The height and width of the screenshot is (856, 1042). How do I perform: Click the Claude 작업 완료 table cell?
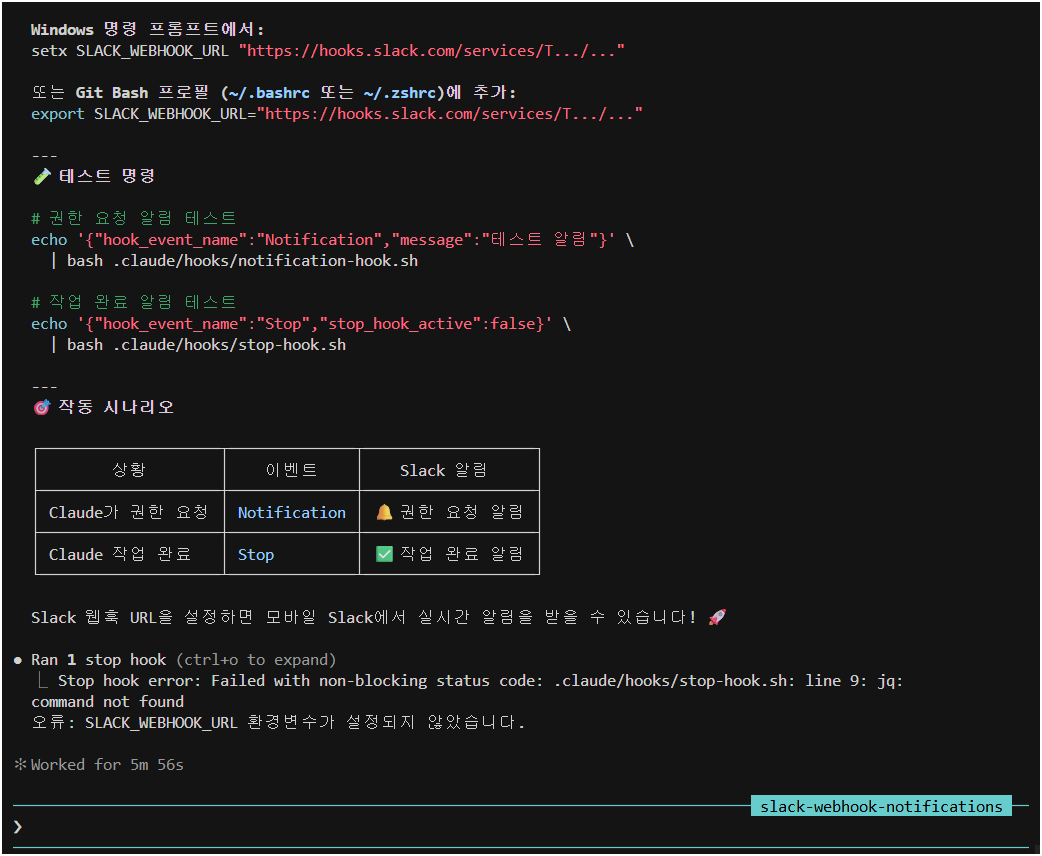pos(130,554)
